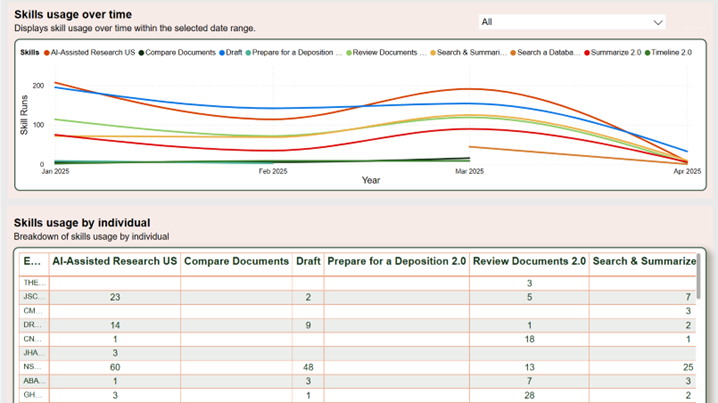Viewport: 718px width, 403px height.
Task: Select the JSC... row name cell
Action: 31,297
